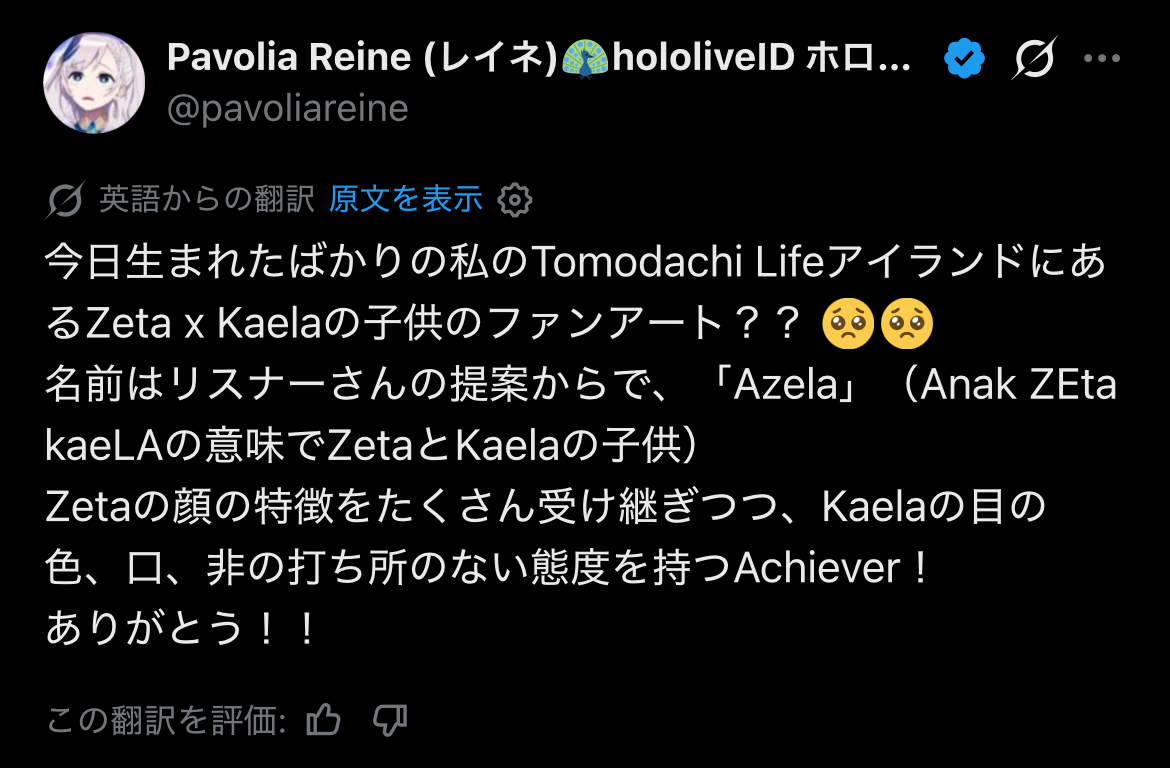1170x768 pixels.
Task: Click the blue verified checkmark badge
Action: pos(964,58)
